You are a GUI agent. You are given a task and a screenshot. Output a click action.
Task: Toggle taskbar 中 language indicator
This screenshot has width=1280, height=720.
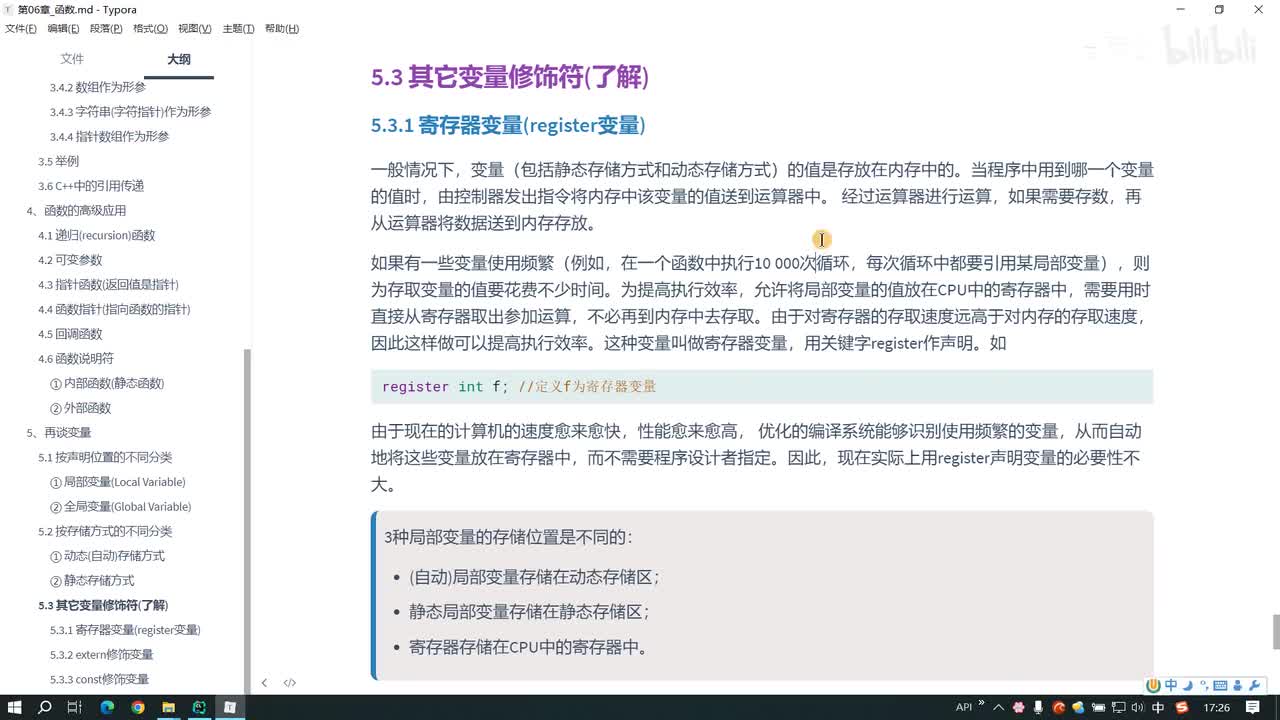point(1158,707)
